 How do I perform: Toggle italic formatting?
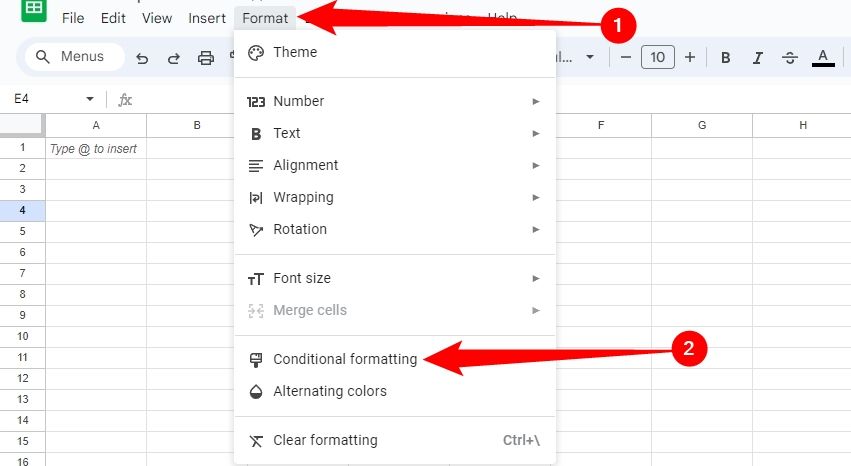(758, 58)
